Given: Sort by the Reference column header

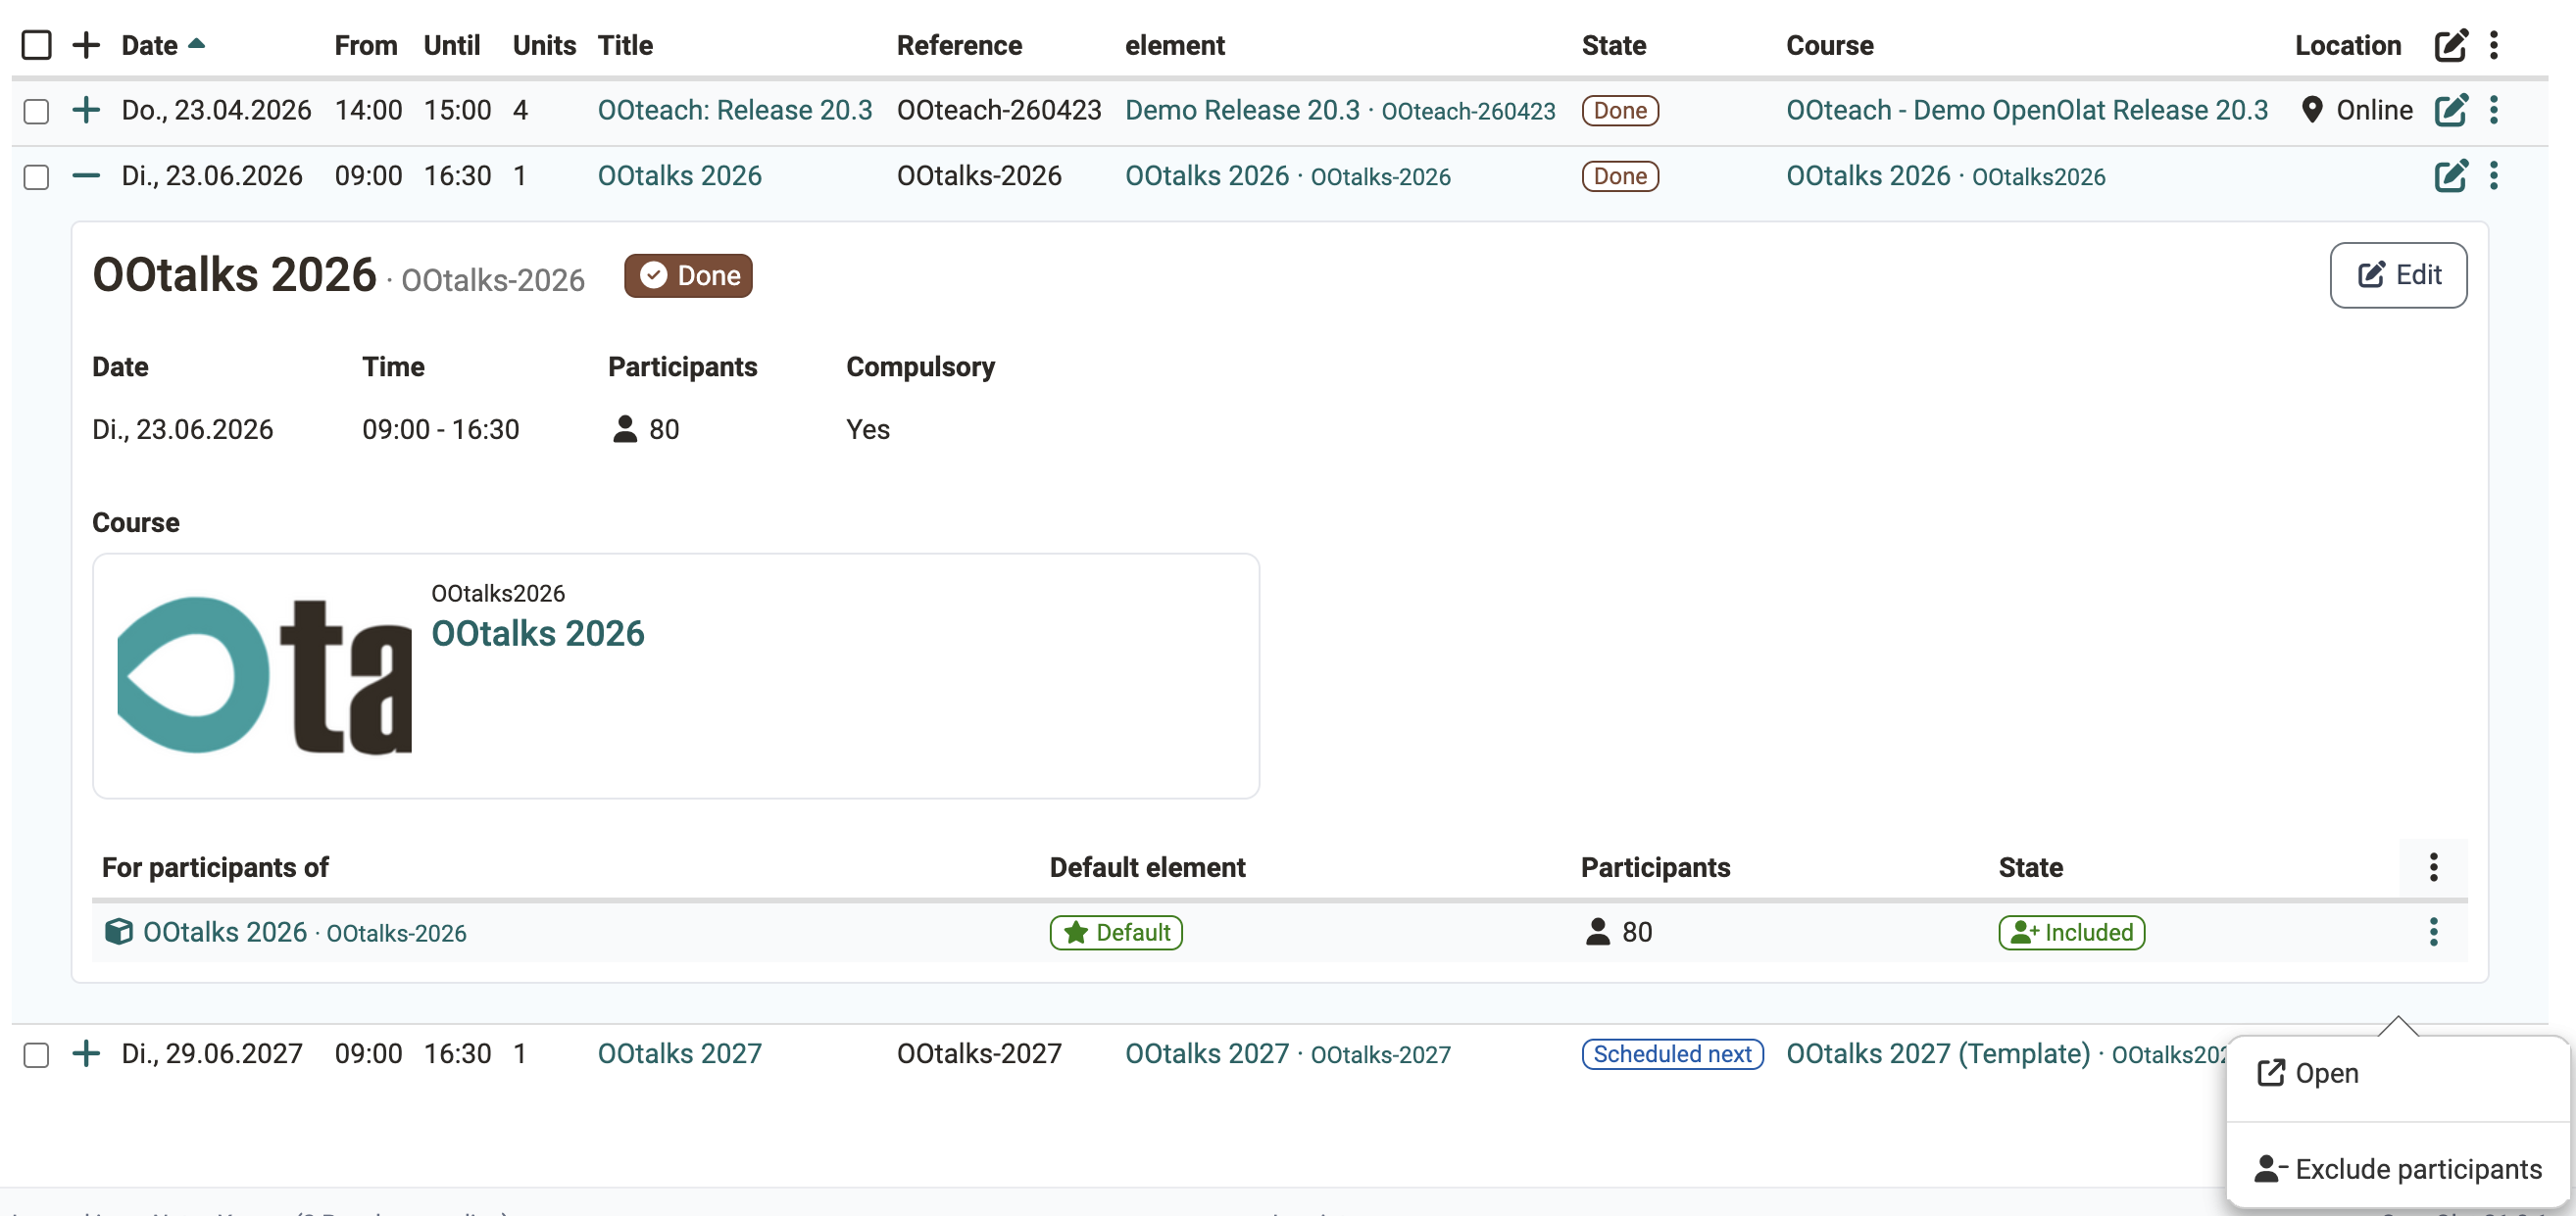Looking at the screenshot, I should coord(959,45).
